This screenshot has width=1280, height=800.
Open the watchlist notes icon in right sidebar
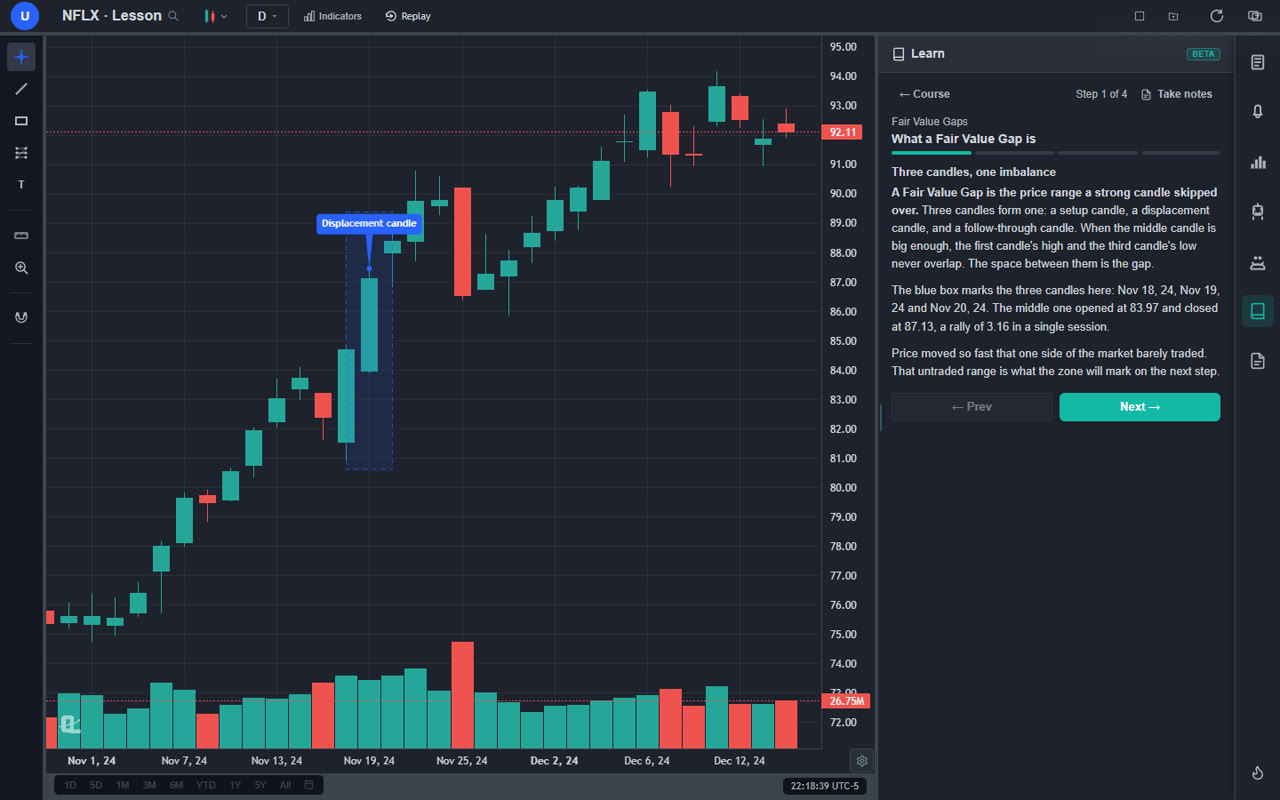point(1258,62)
